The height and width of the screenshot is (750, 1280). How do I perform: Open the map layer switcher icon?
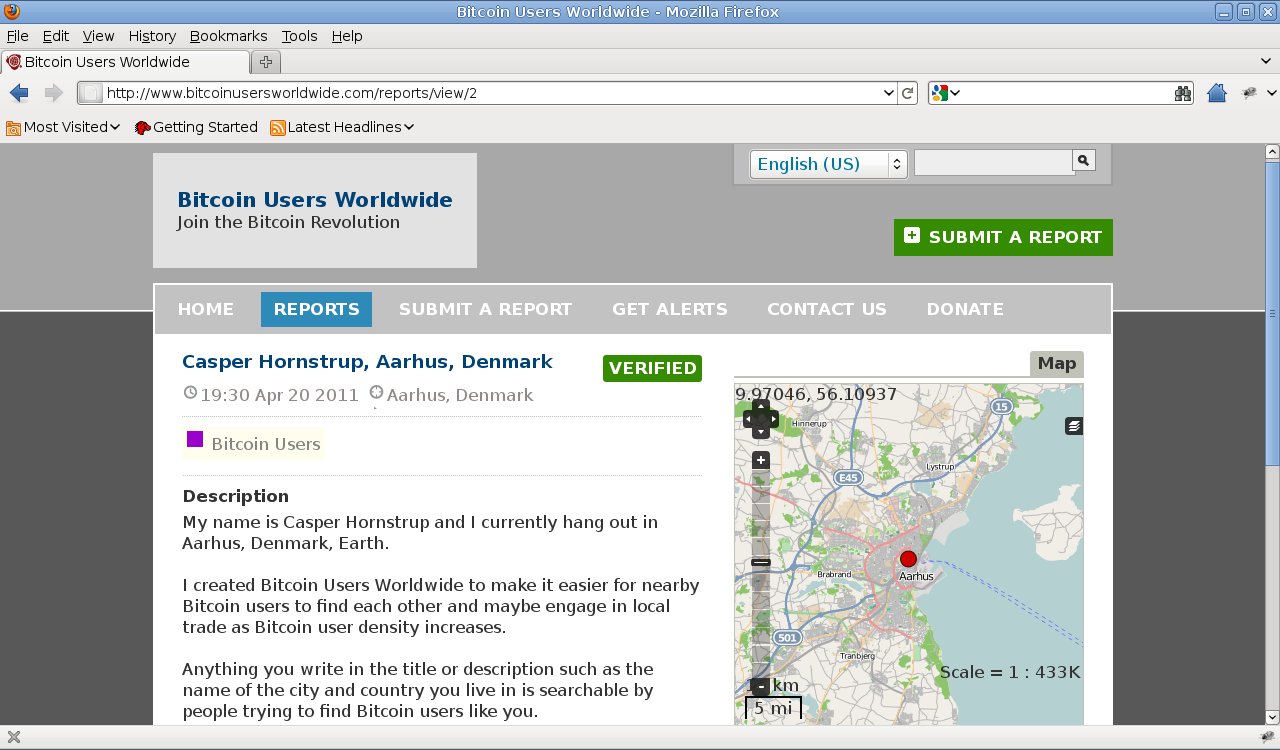coord(1074,426)
